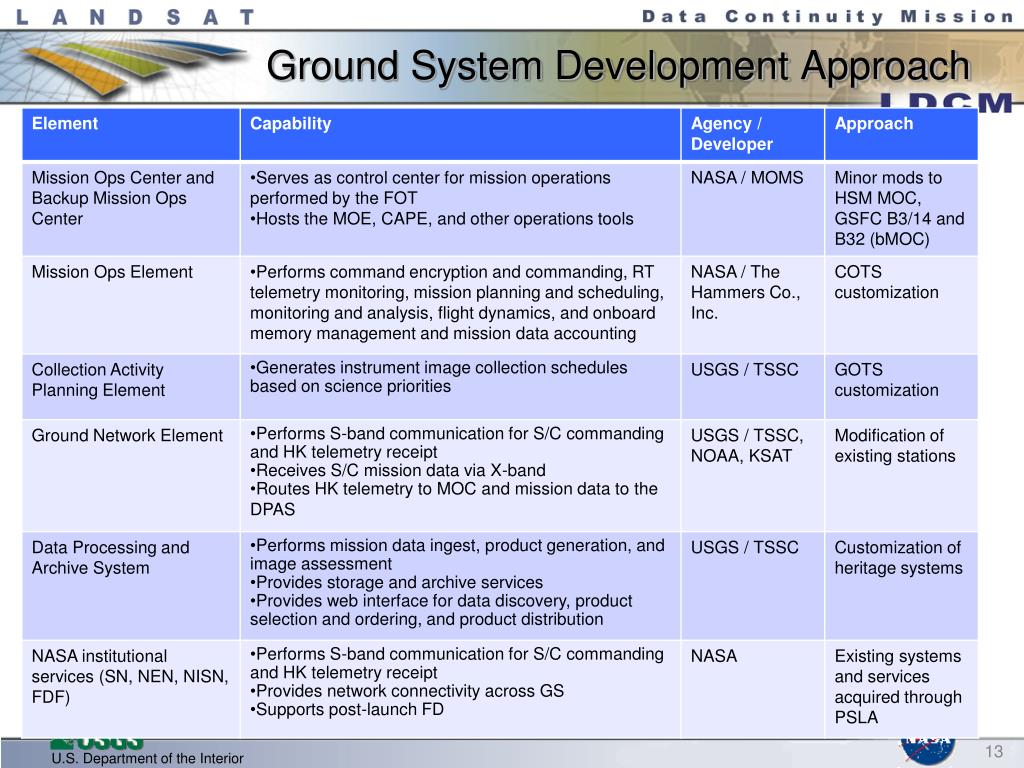Screen dimensions: 1024x768
Task: Click the USGS logo at the bottom left
Action: point(97,744)
